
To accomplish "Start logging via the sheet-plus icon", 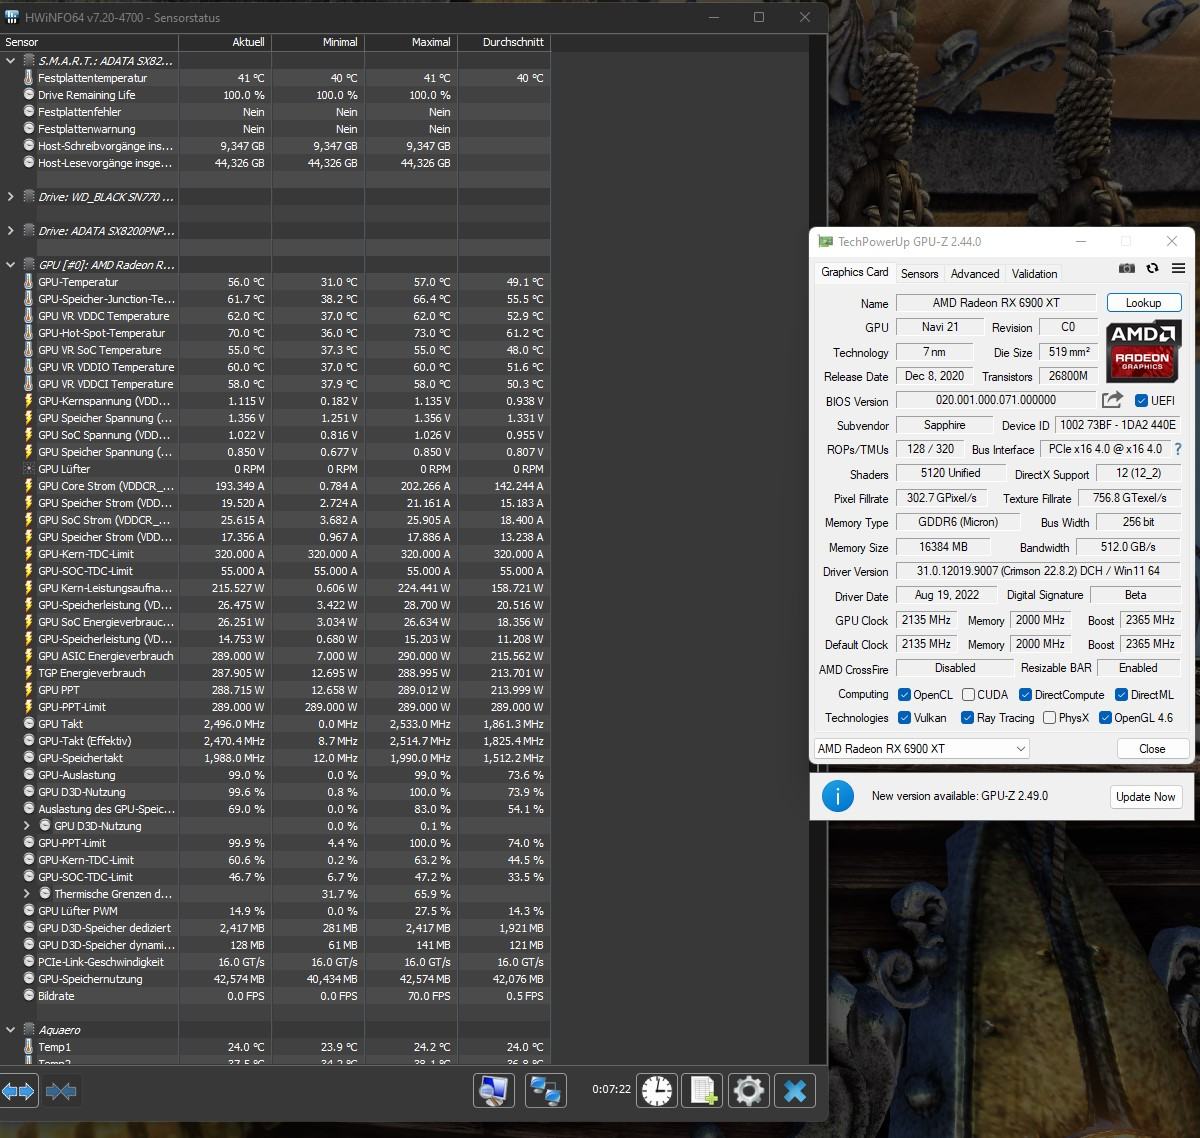I will [x=702, y=1090].
